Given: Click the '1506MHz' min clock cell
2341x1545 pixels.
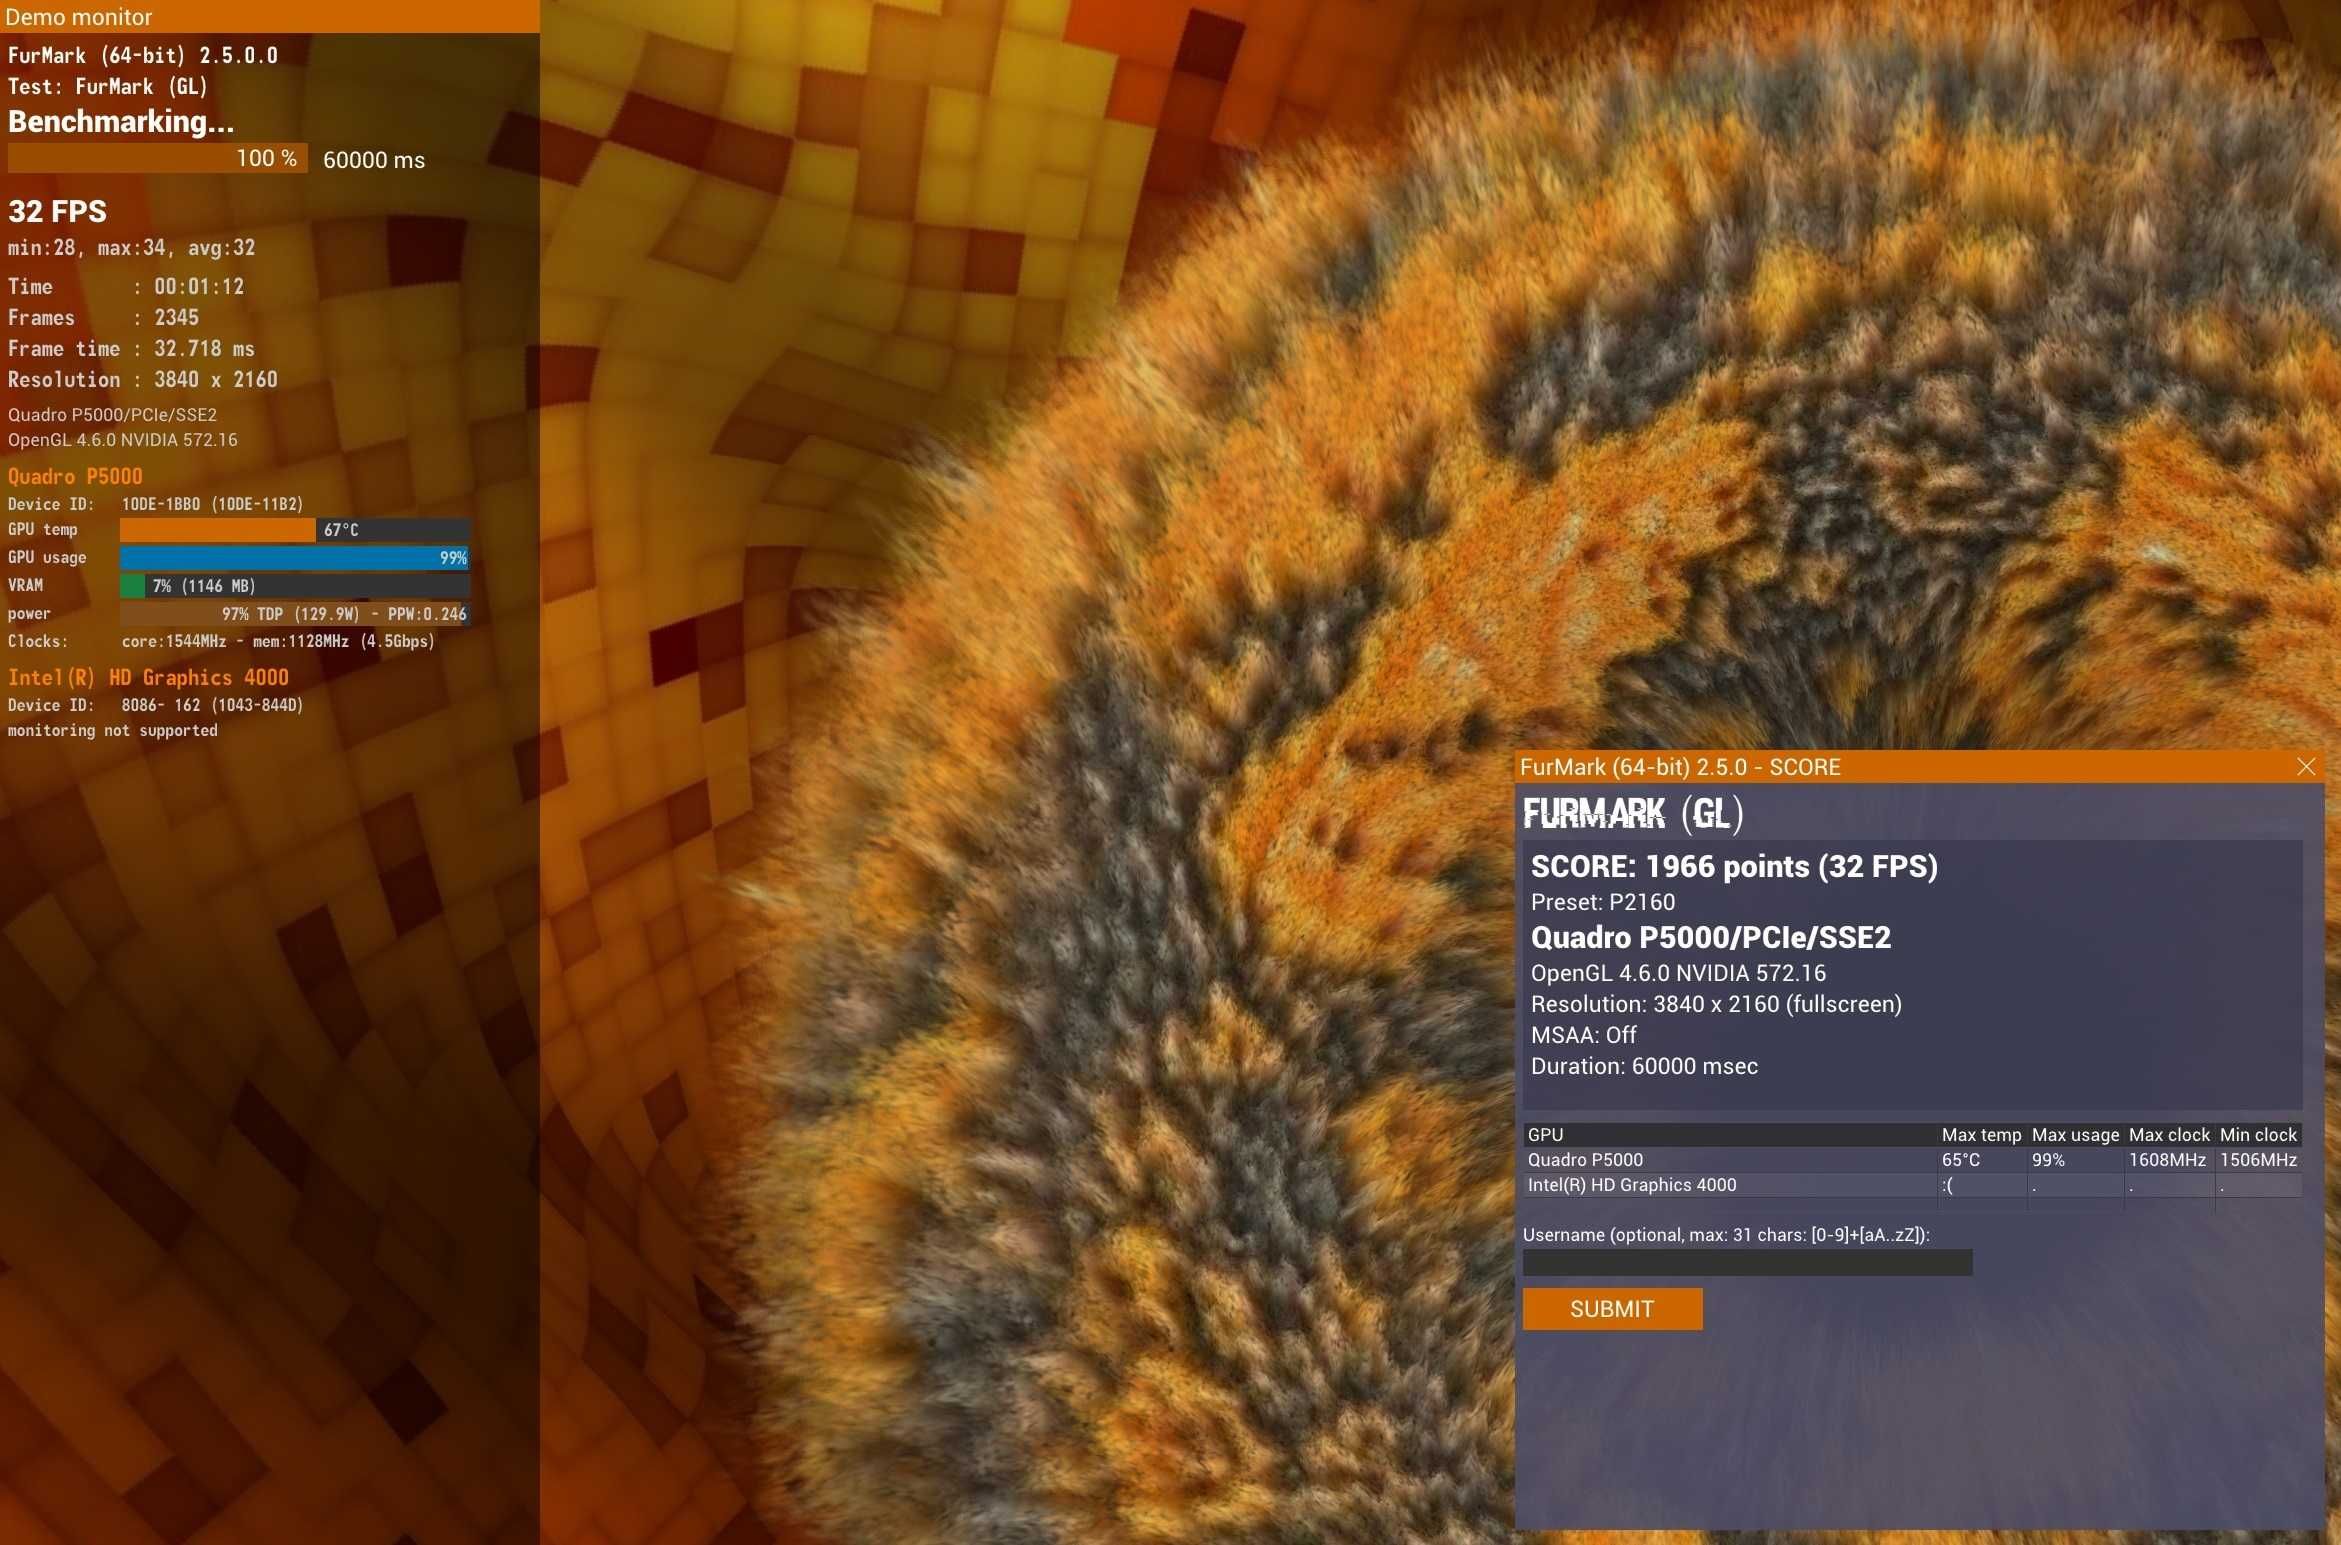Looking at the screenshot, I should coord(2258,1160).
